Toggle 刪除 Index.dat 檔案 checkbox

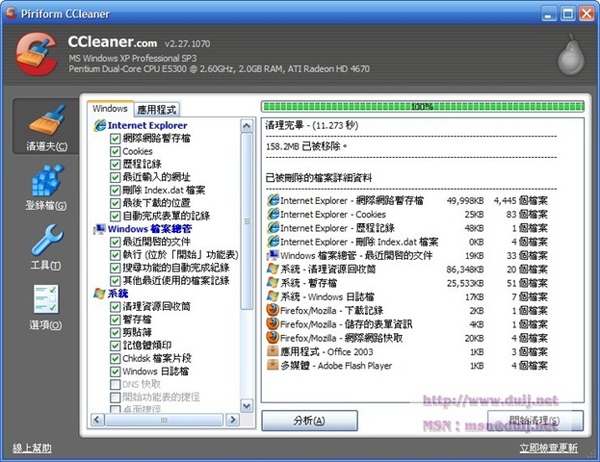(115, 191)
